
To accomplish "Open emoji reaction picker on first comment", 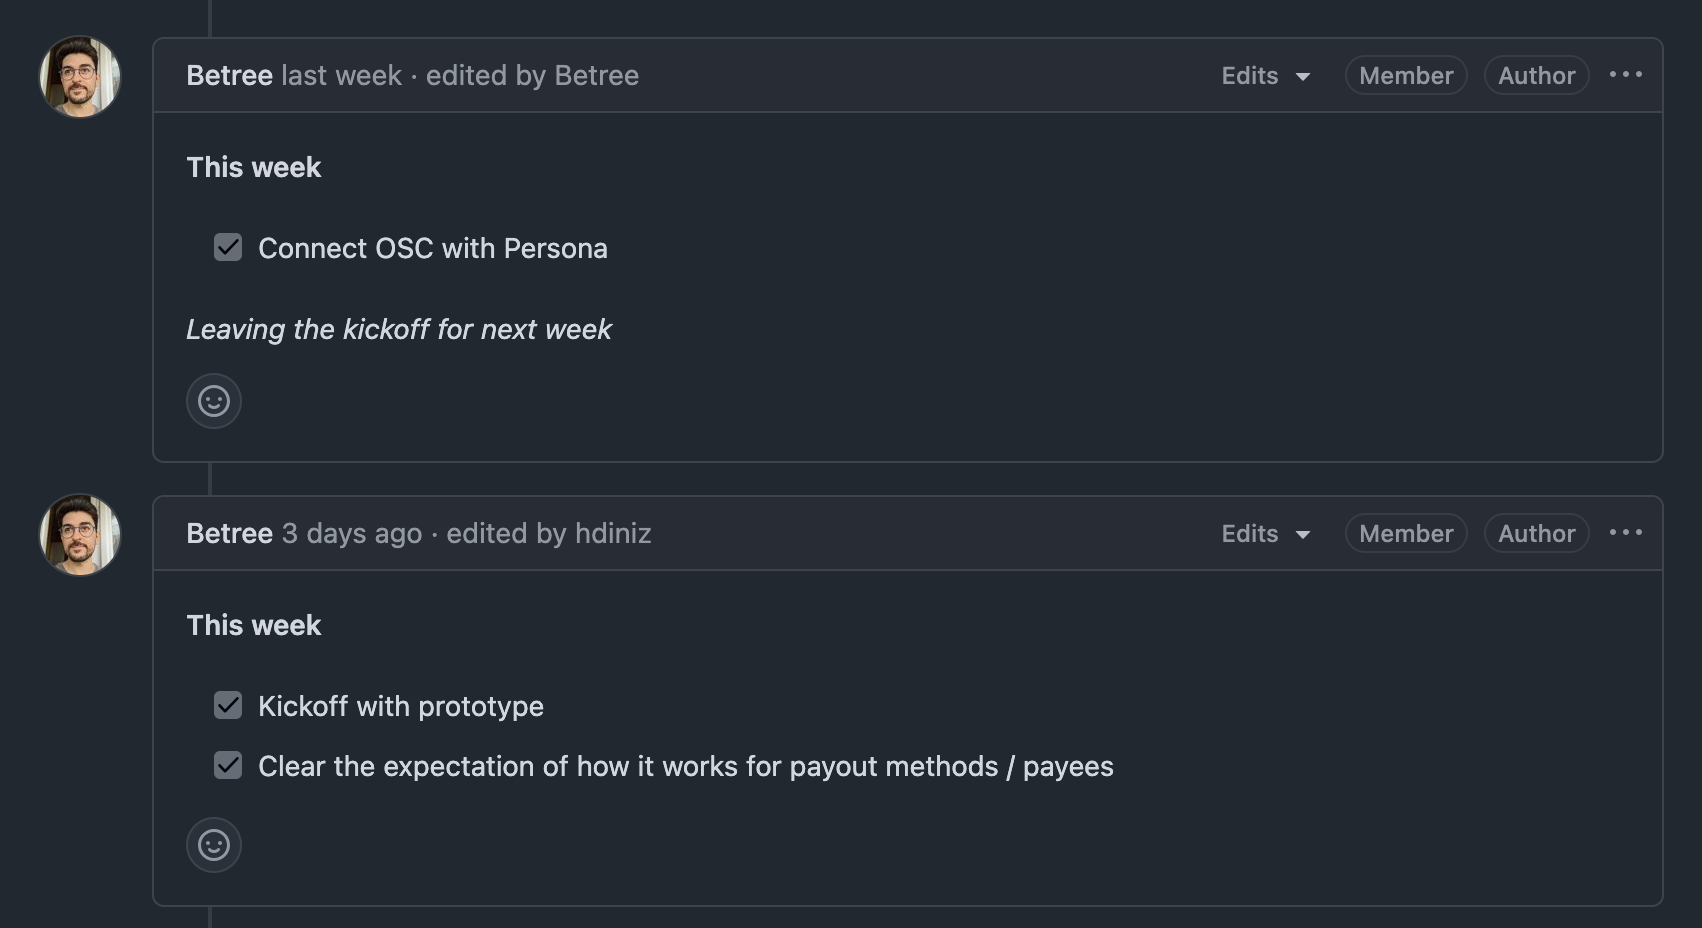I will 214,401.
